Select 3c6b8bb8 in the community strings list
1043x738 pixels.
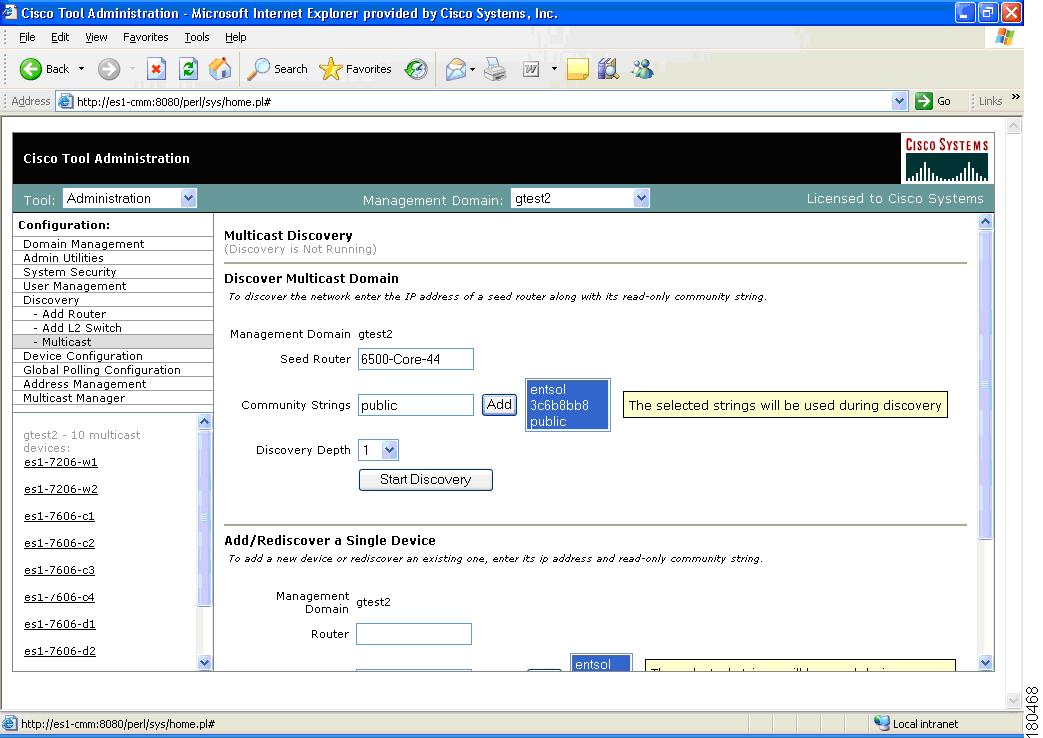pos(567,405)
